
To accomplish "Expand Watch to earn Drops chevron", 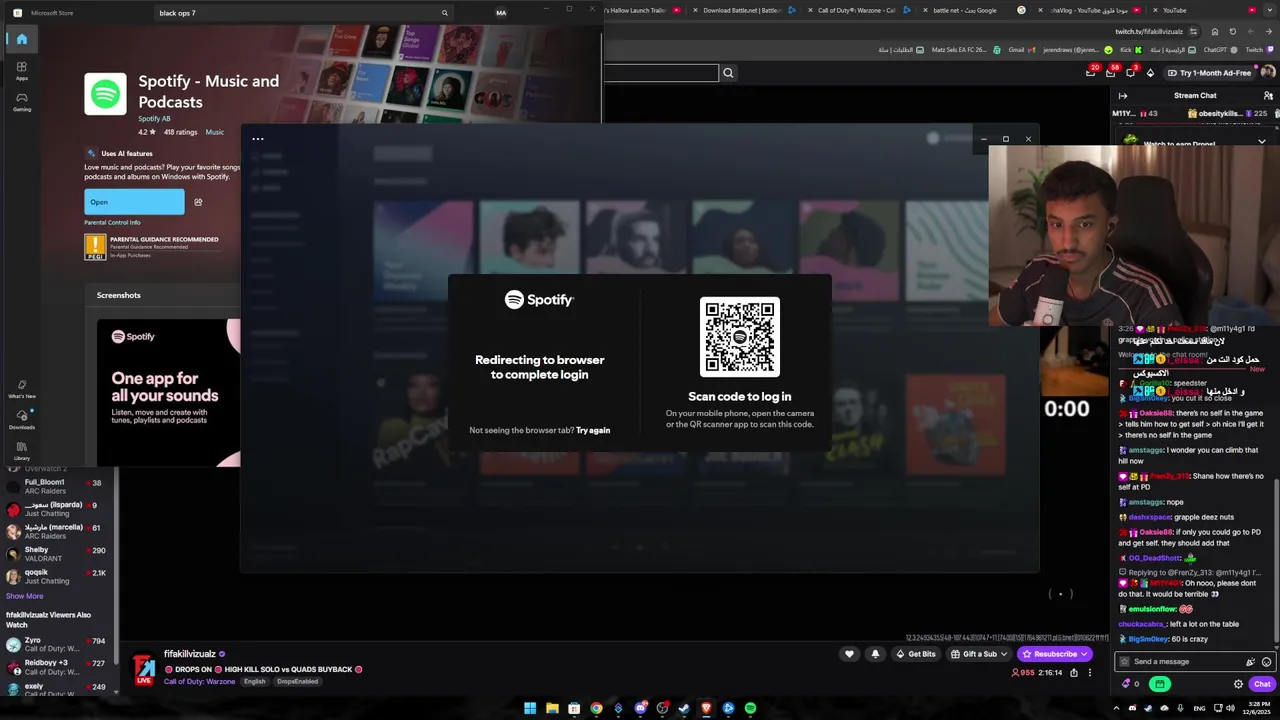I will pyautogui.click(x=1262, y=143).
